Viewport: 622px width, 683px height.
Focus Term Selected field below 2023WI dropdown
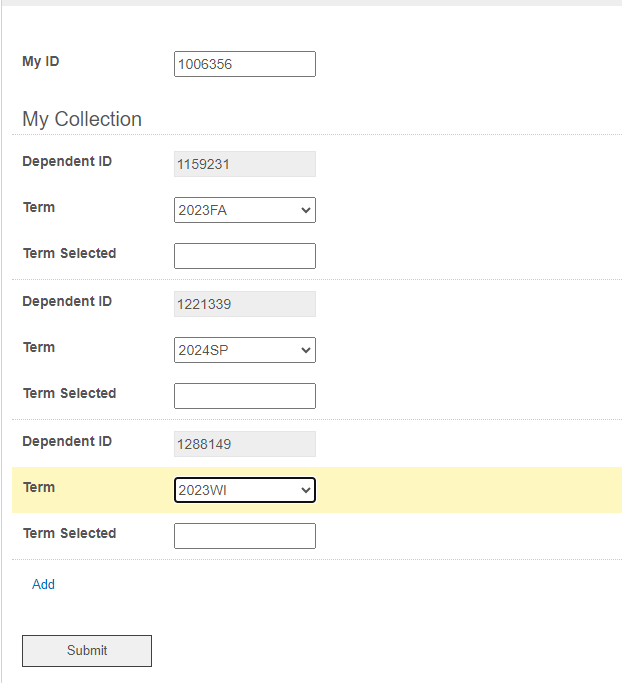coord(244,536)
